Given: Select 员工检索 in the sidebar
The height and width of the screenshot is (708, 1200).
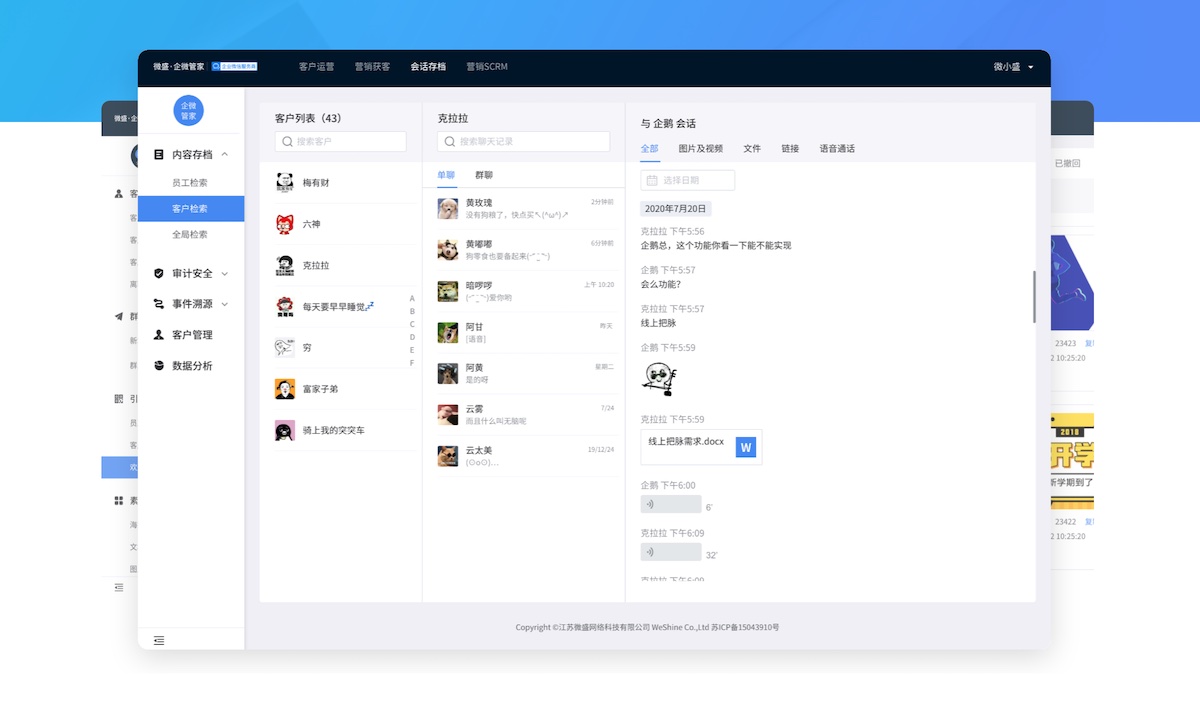Looking at the screenshot, I should tap(190, 183).
